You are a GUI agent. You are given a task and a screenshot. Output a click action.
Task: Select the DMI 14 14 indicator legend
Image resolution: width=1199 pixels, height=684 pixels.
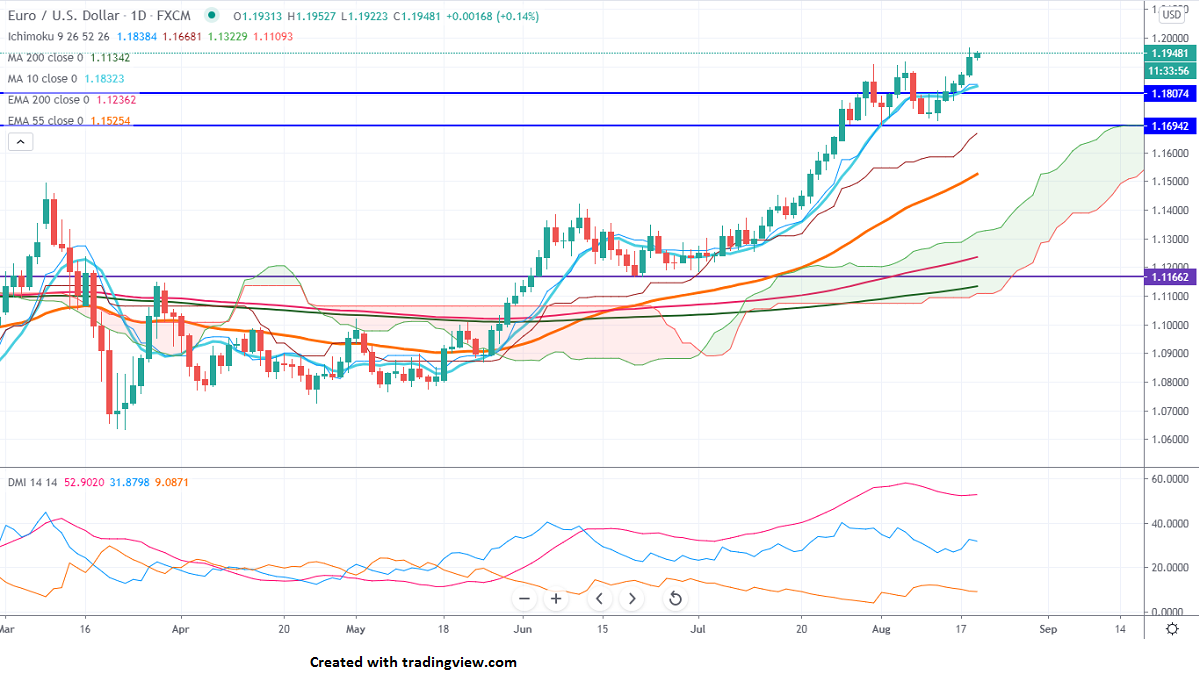coord(33,482)
